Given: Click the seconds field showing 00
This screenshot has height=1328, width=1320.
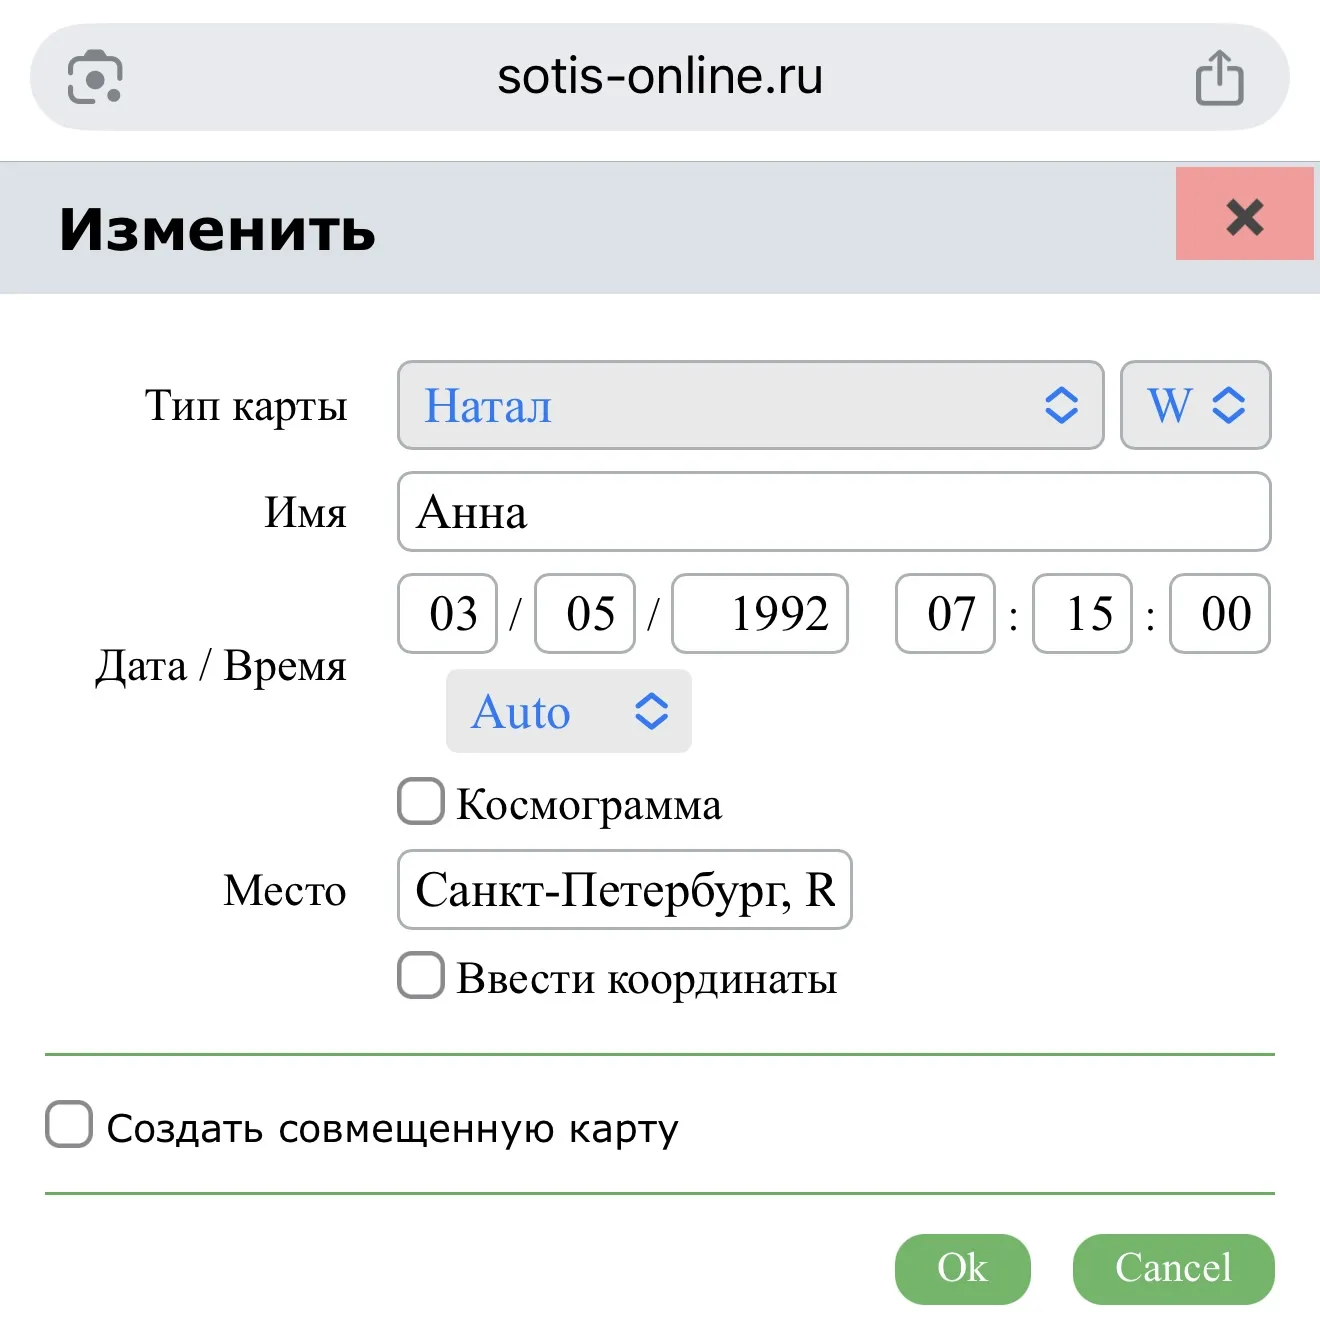Looking at the screenshot, I should (x=1220, y=613).
